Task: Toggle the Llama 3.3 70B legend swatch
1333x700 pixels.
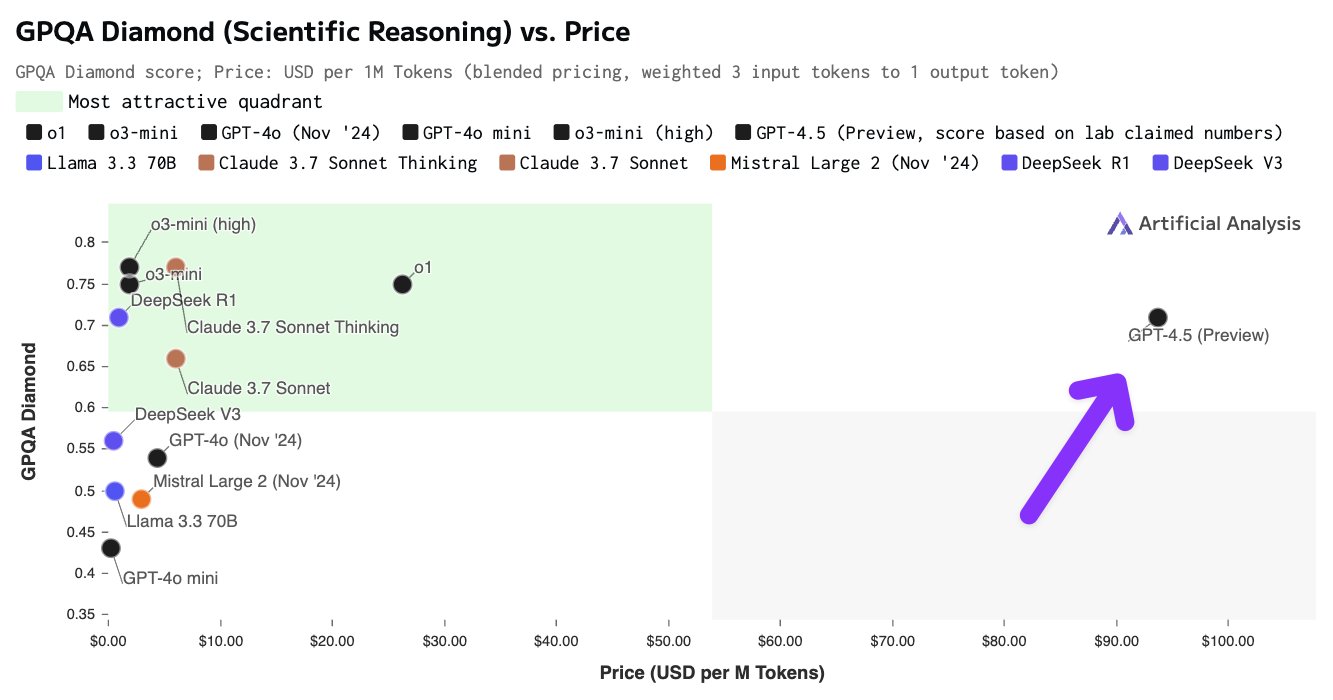Action: (34, 163)
